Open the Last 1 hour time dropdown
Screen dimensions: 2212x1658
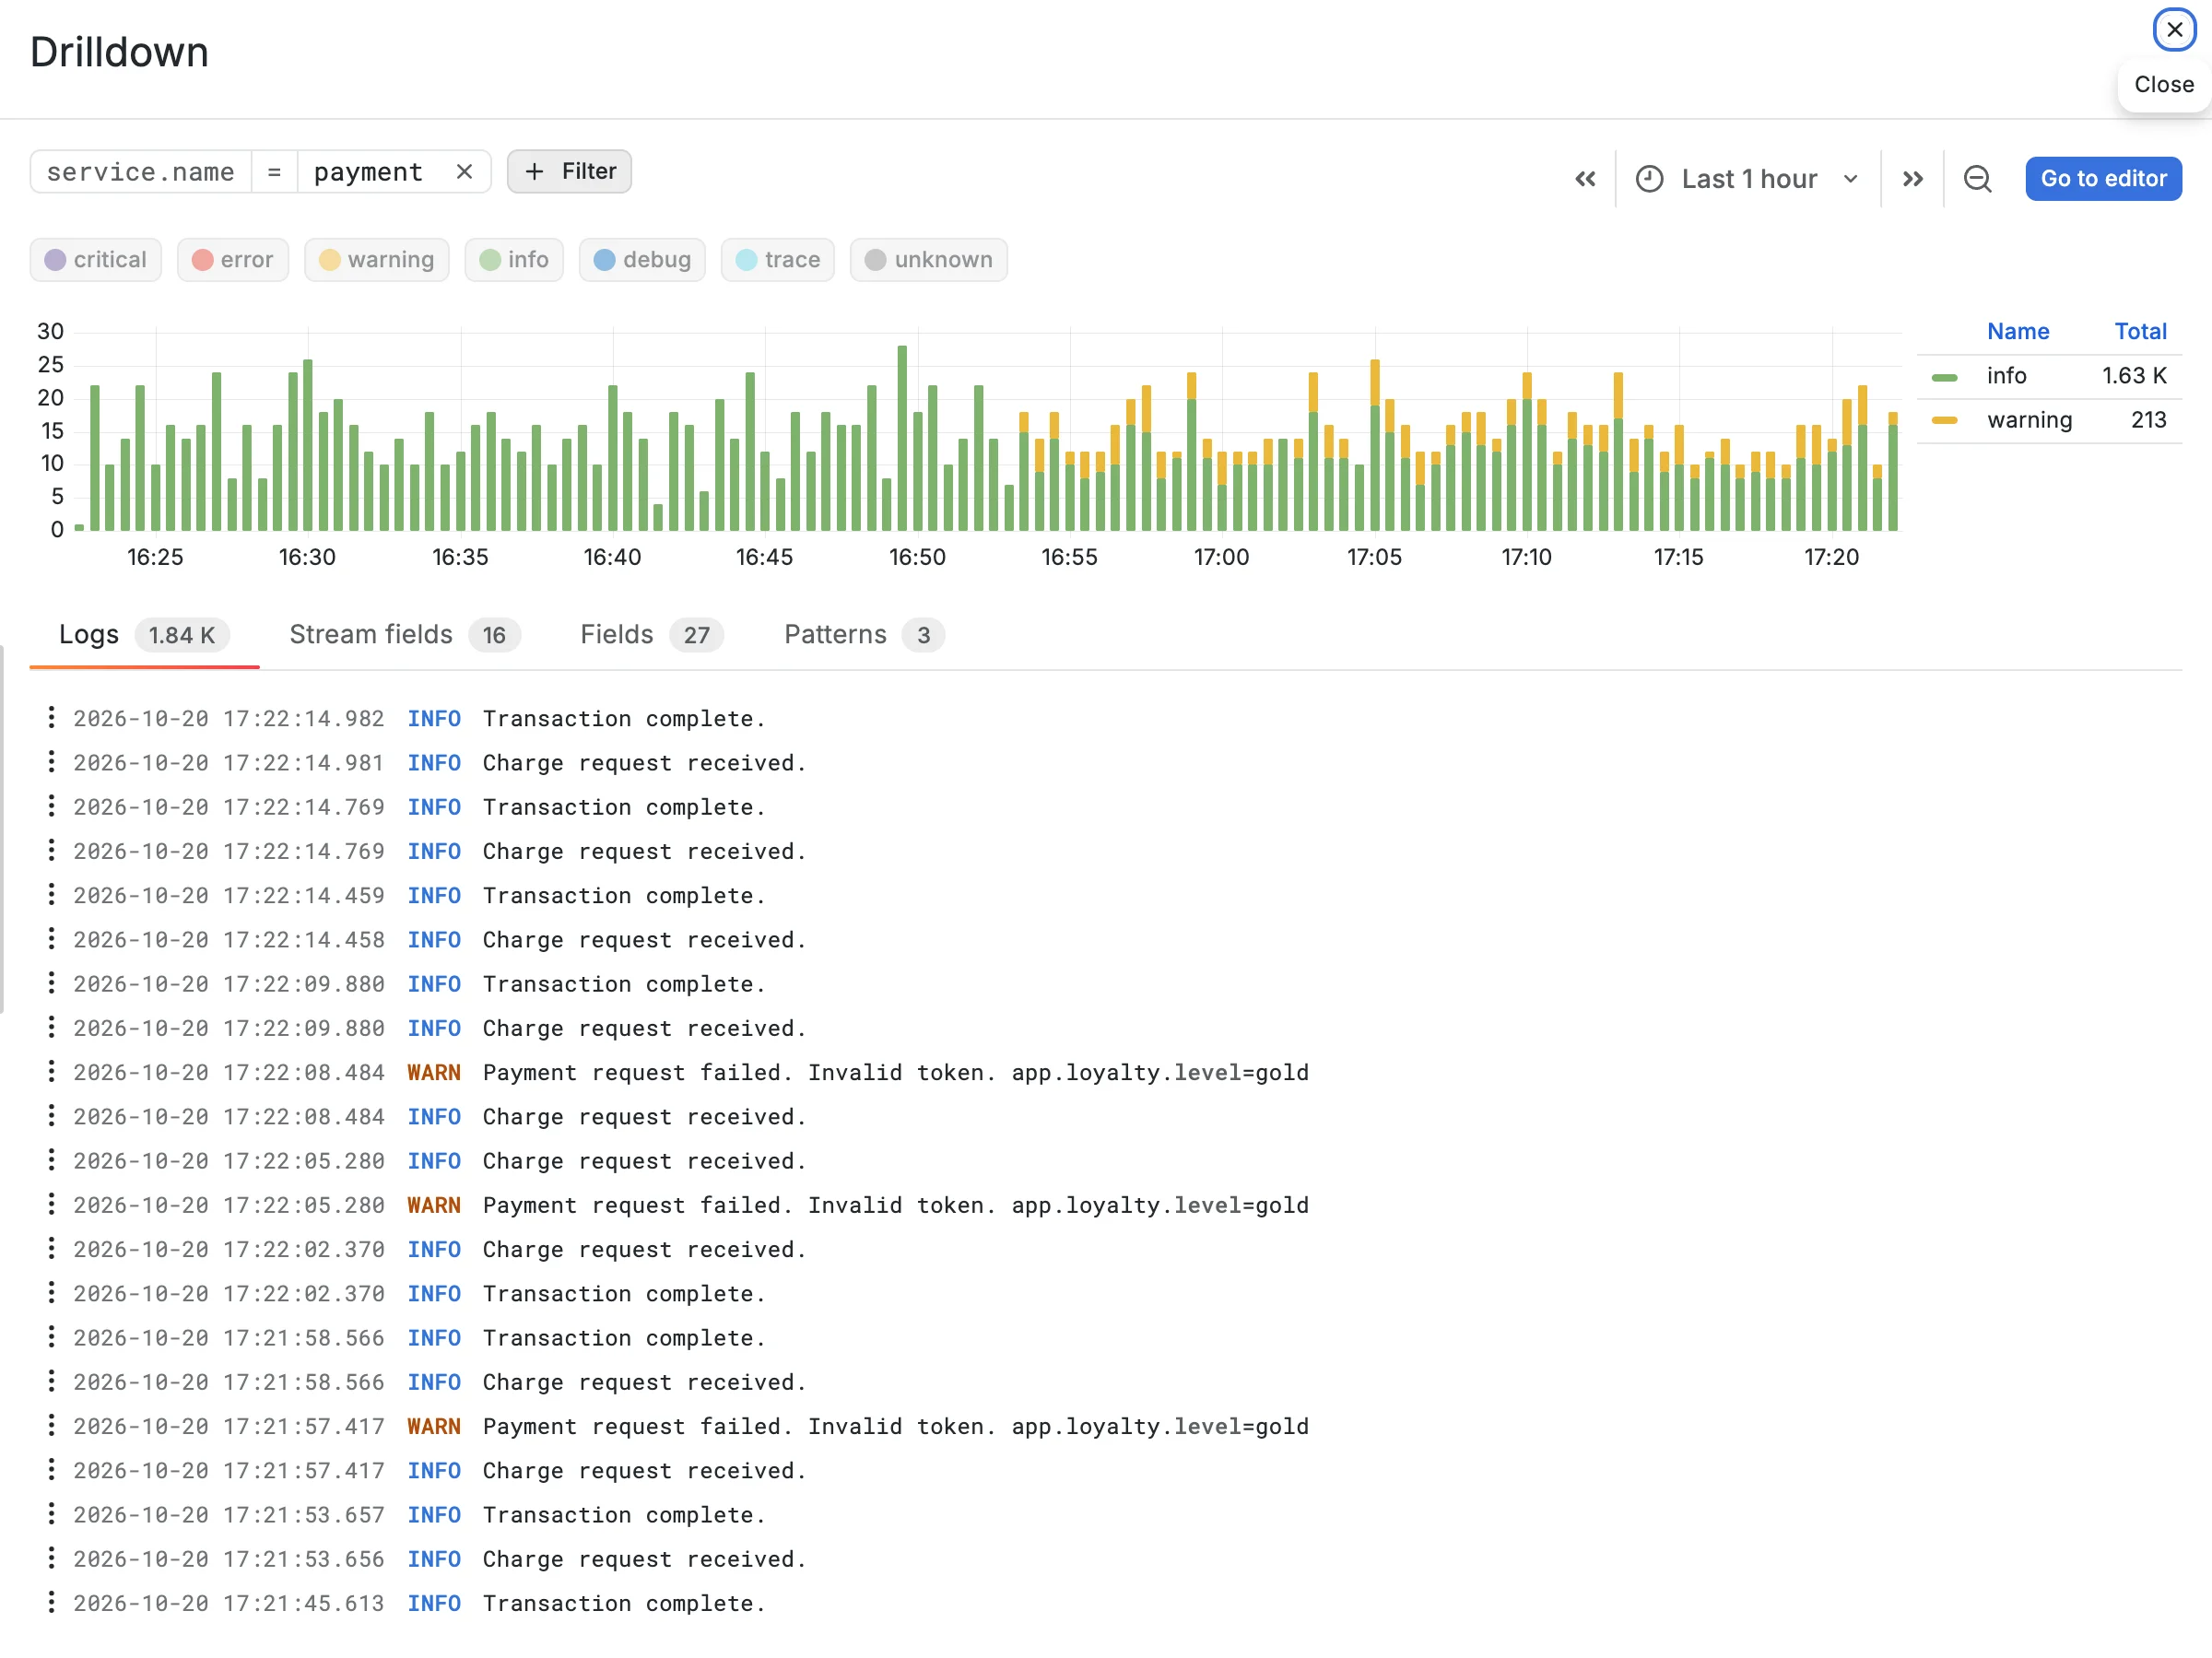point(1748,179)
